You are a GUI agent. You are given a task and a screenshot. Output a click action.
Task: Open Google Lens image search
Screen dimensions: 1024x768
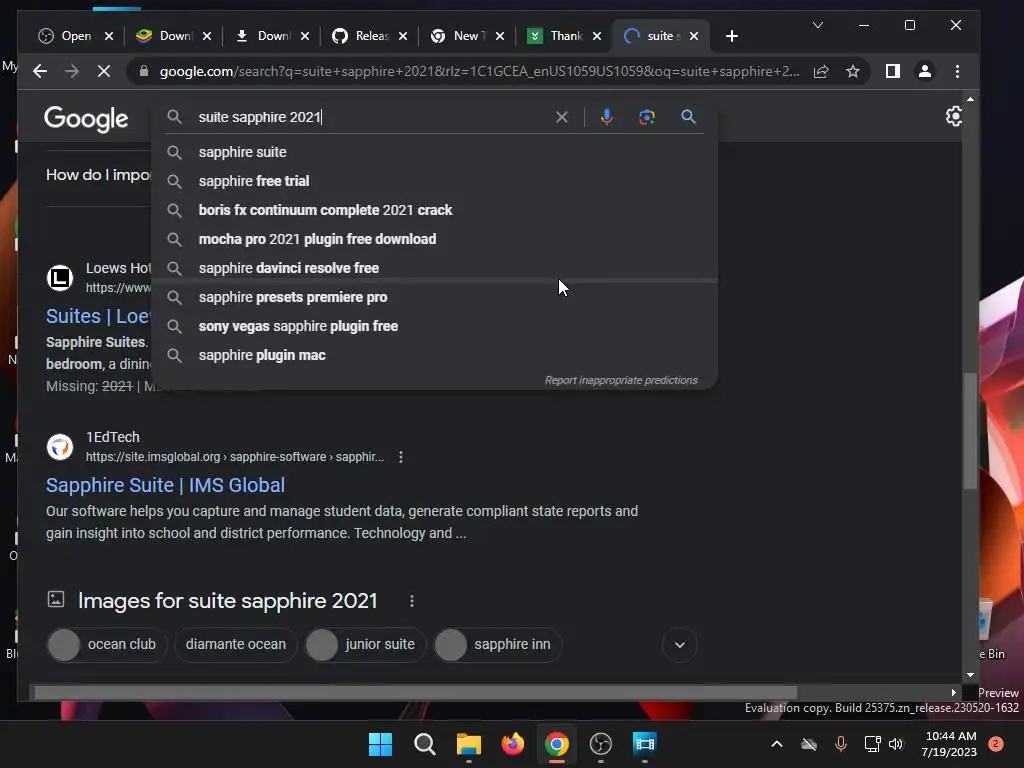(x=647, y=117)
